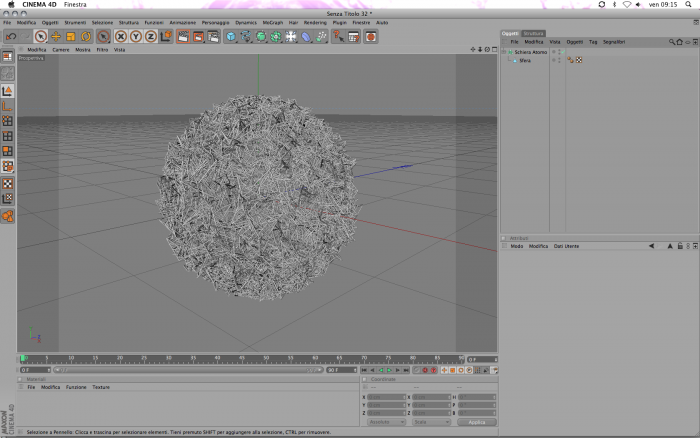Viewport: 700px width, 438px height.
Task: Toggle the Schiera Atomo green enable checkmark
Action: pos(563,52)
